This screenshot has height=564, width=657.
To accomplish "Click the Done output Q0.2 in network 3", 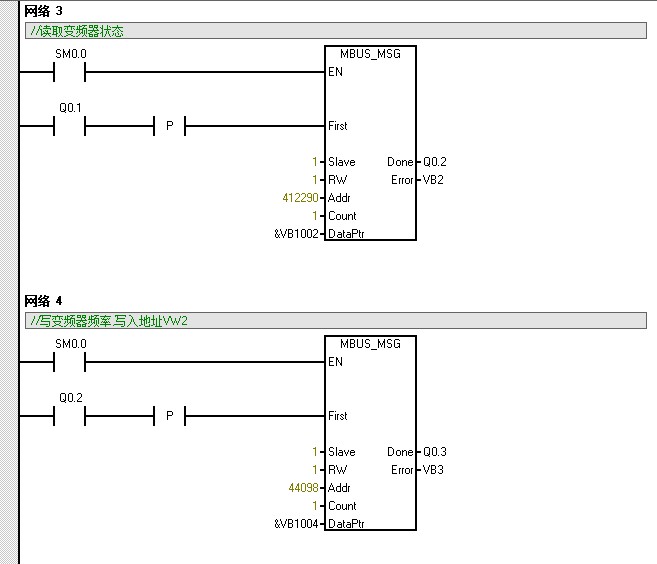I will point(435,162).
